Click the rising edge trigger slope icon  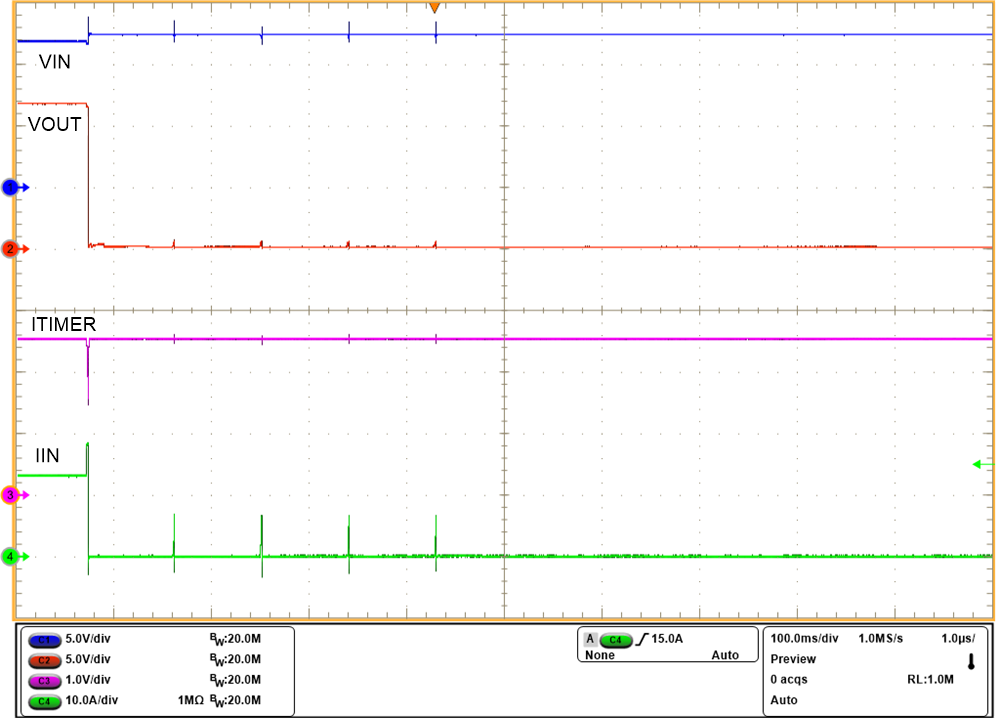(x=643, y=638)
